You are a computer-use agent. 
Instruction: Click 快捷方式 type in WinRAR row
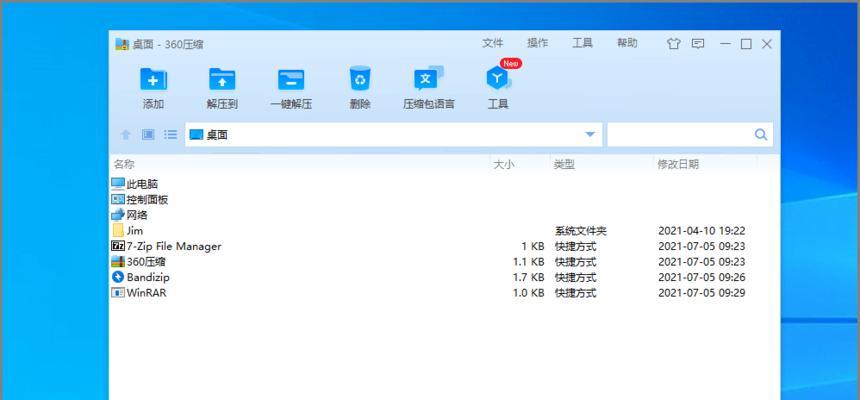(x=575, y=293)
